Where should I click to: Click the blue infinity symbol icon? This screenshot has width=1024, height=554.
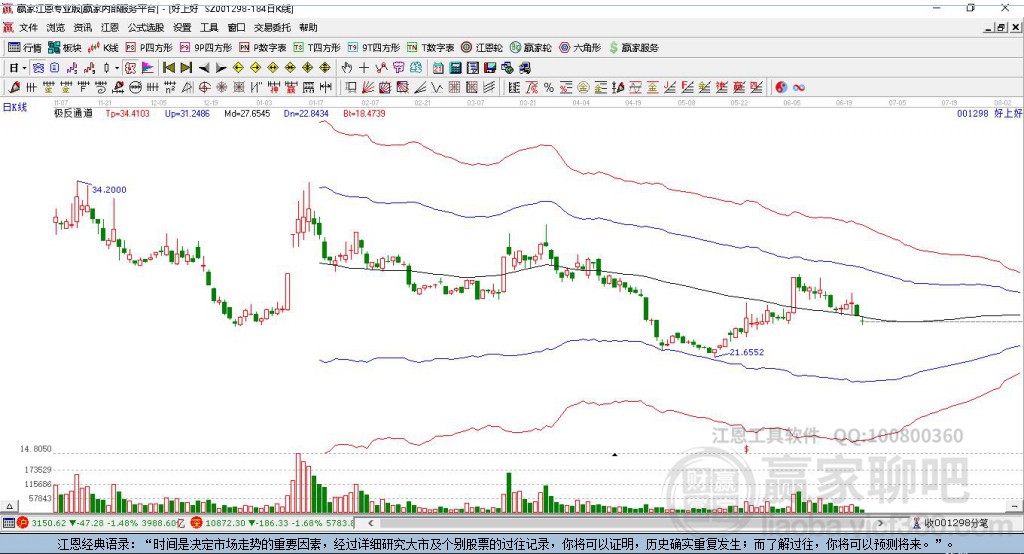click(799, 88)
